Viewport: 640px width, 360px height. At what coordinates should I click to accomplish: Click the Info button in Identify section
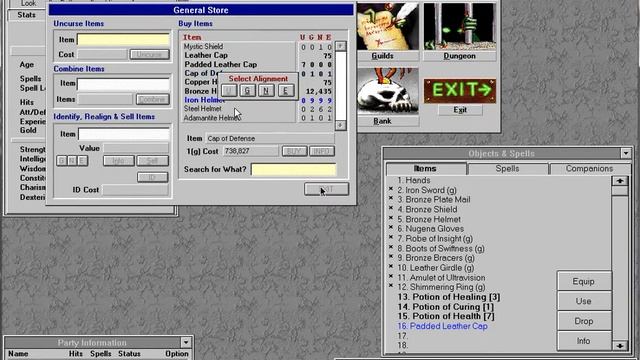click(x=118, y=161)
